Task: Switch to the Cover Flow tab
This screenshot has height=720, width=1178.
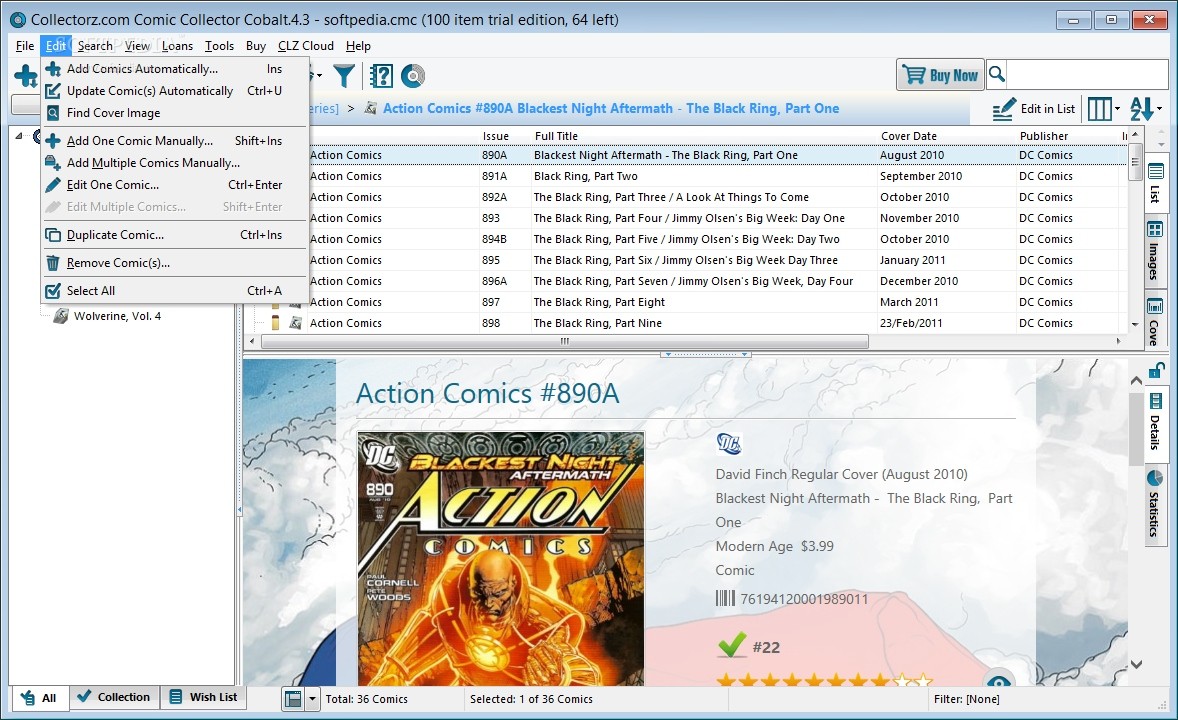Action: pos(1155,322)
